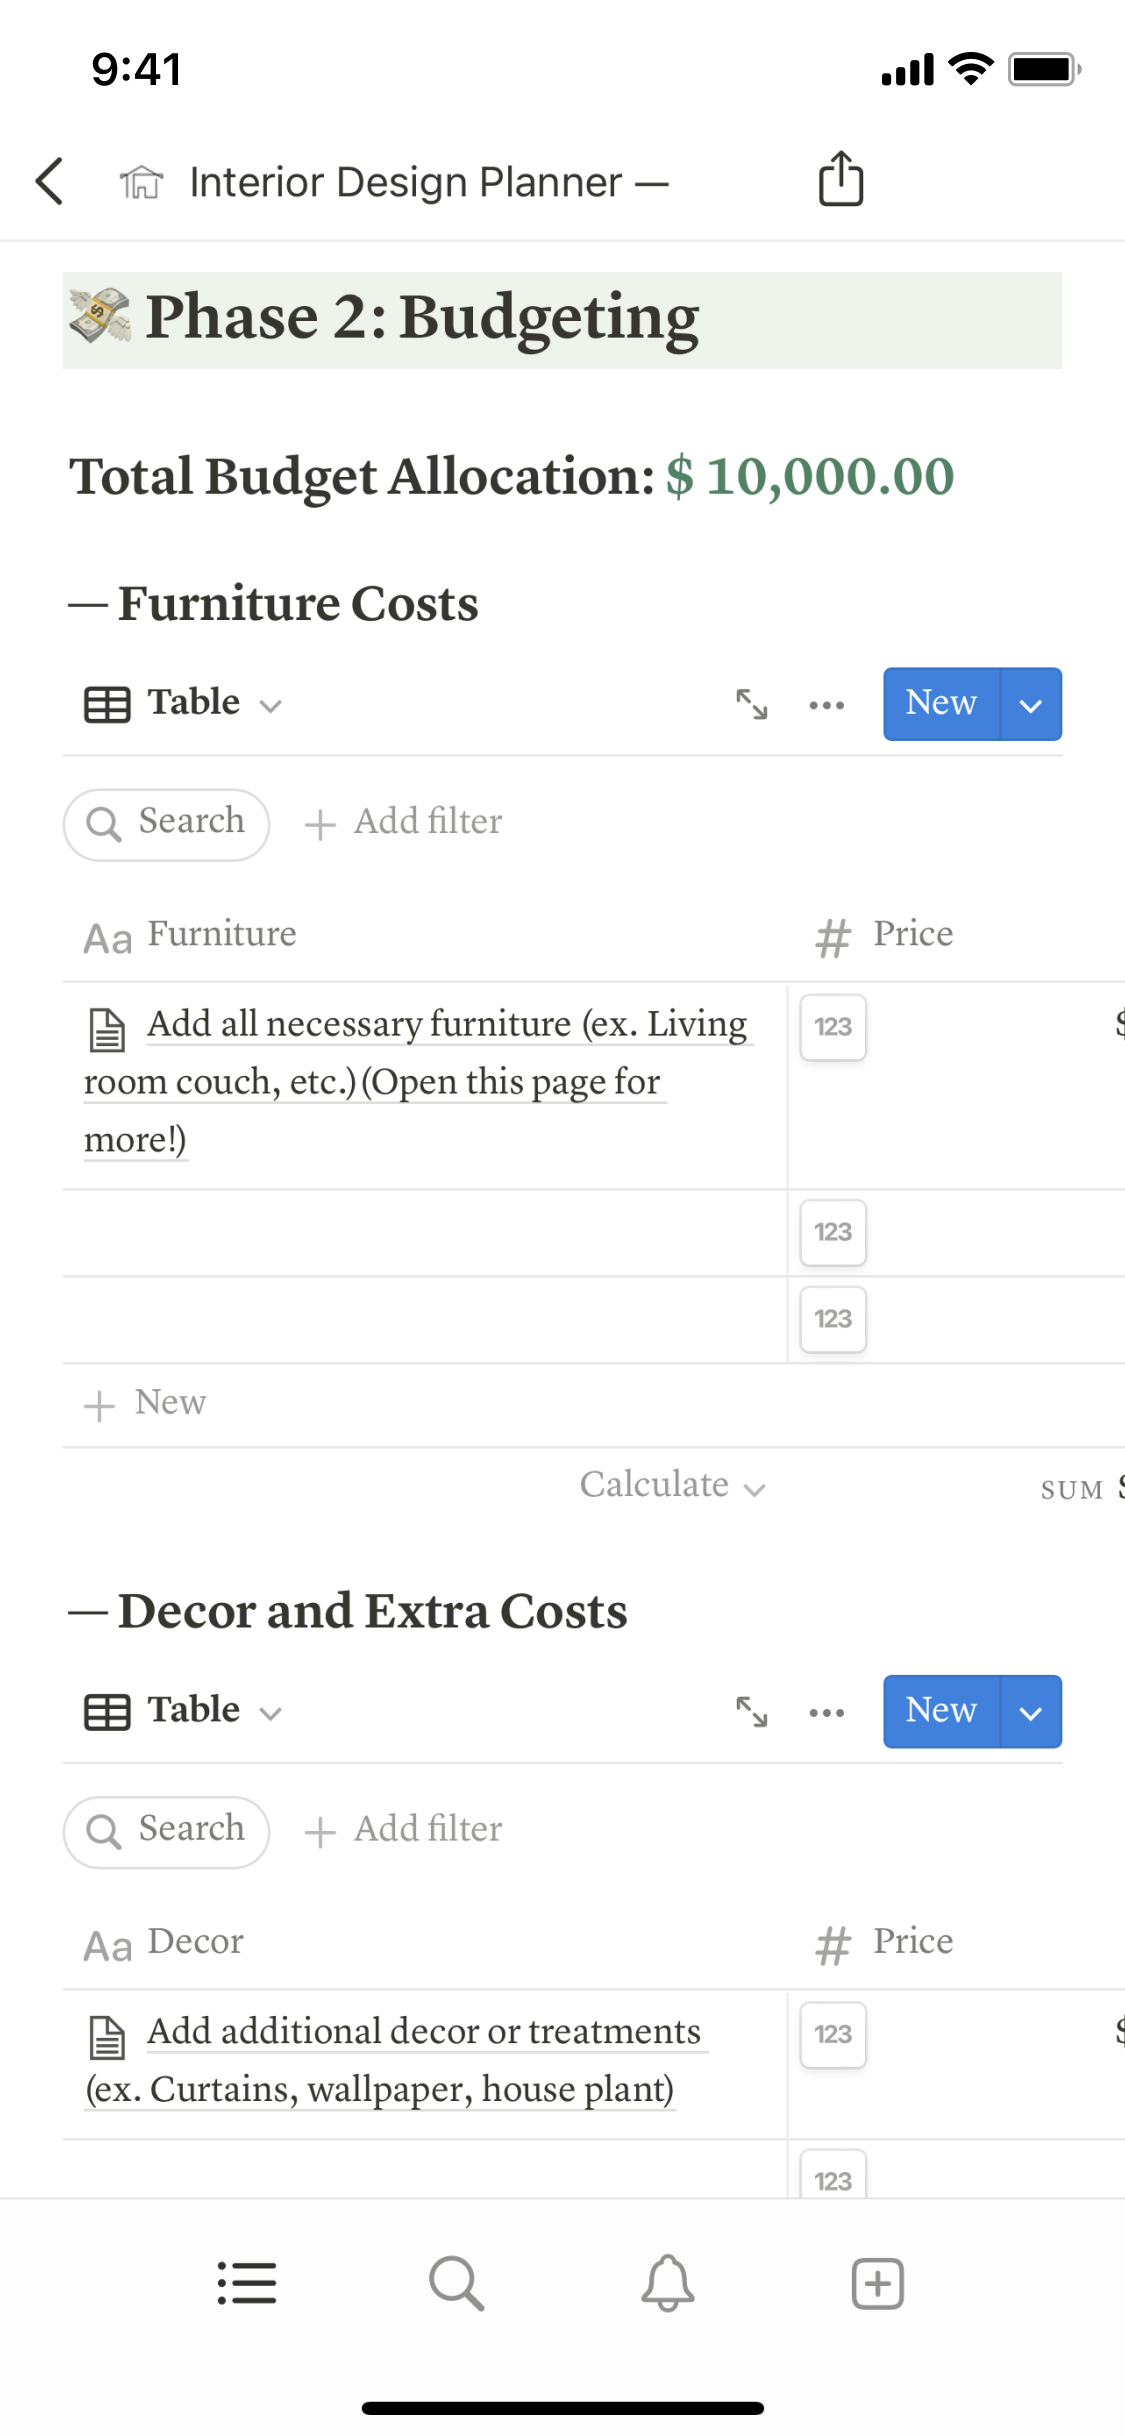Expand New button dropdown arrow in Furniture Costs
The height and width of the screenshot is (2436, 1125).
click(1030, 705)
